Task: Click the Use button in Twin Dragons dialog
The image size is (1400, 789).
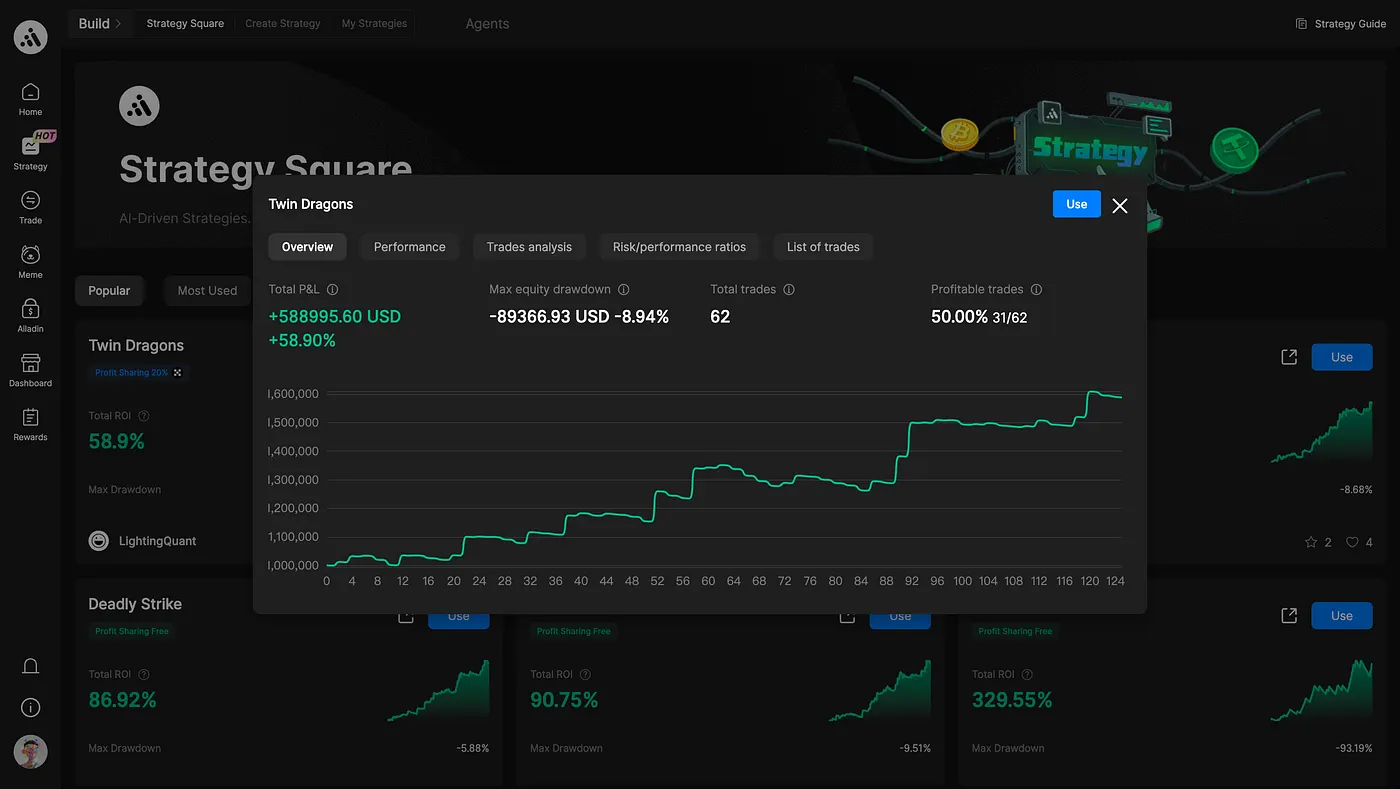Action: coord(1077,204)
